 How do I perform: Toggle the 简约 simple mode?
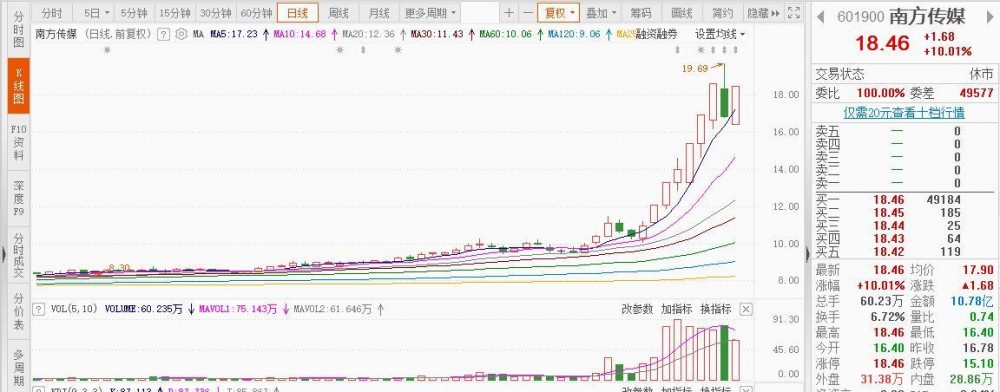click(x=723, y=13)
